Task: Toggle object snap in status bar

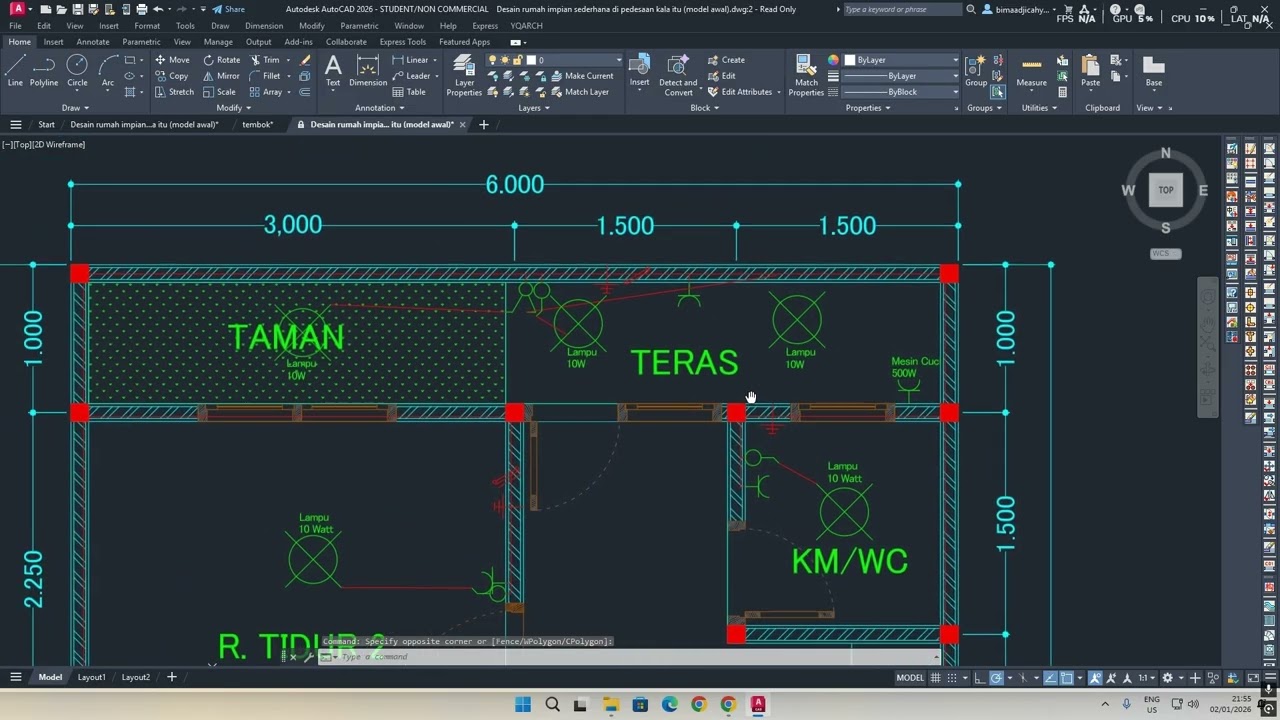Action: (x=1067, y=678)
